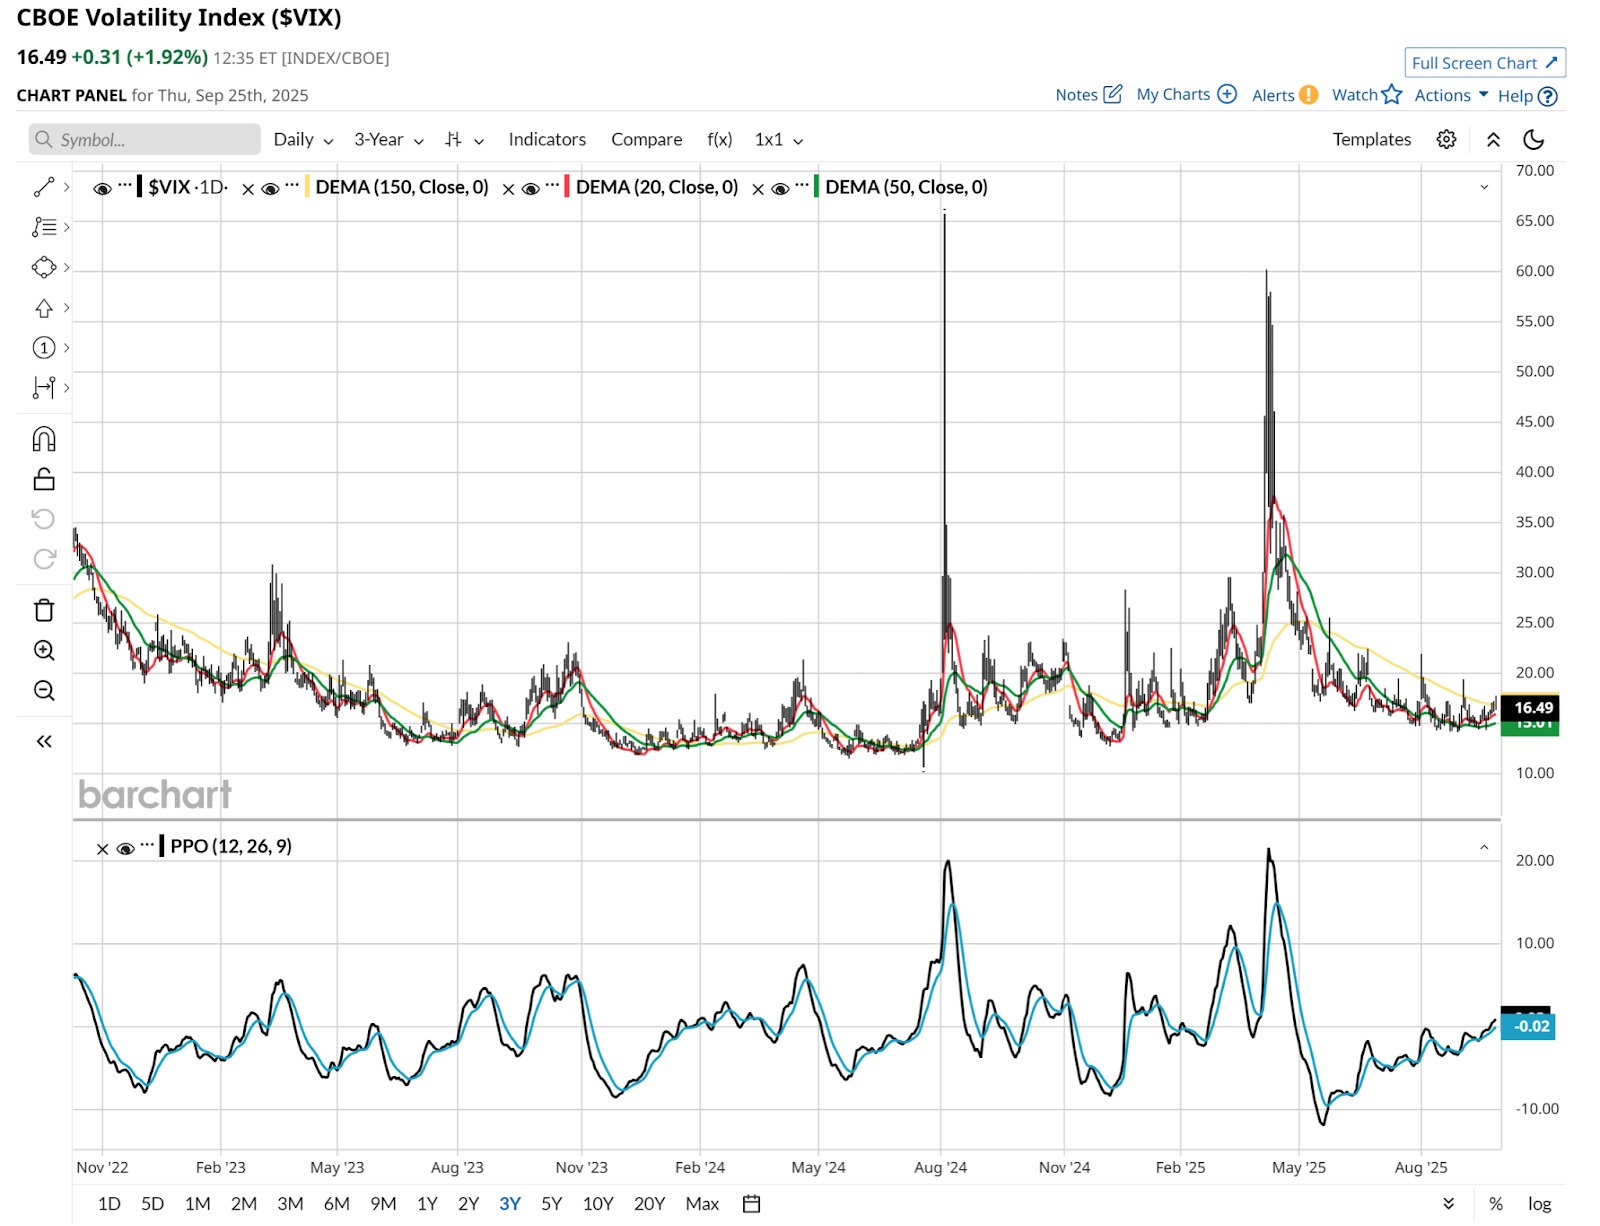The width and height of the screenshot is (1600, 1226).
Task: Zoom in on the chart
Action: [44, 650]
